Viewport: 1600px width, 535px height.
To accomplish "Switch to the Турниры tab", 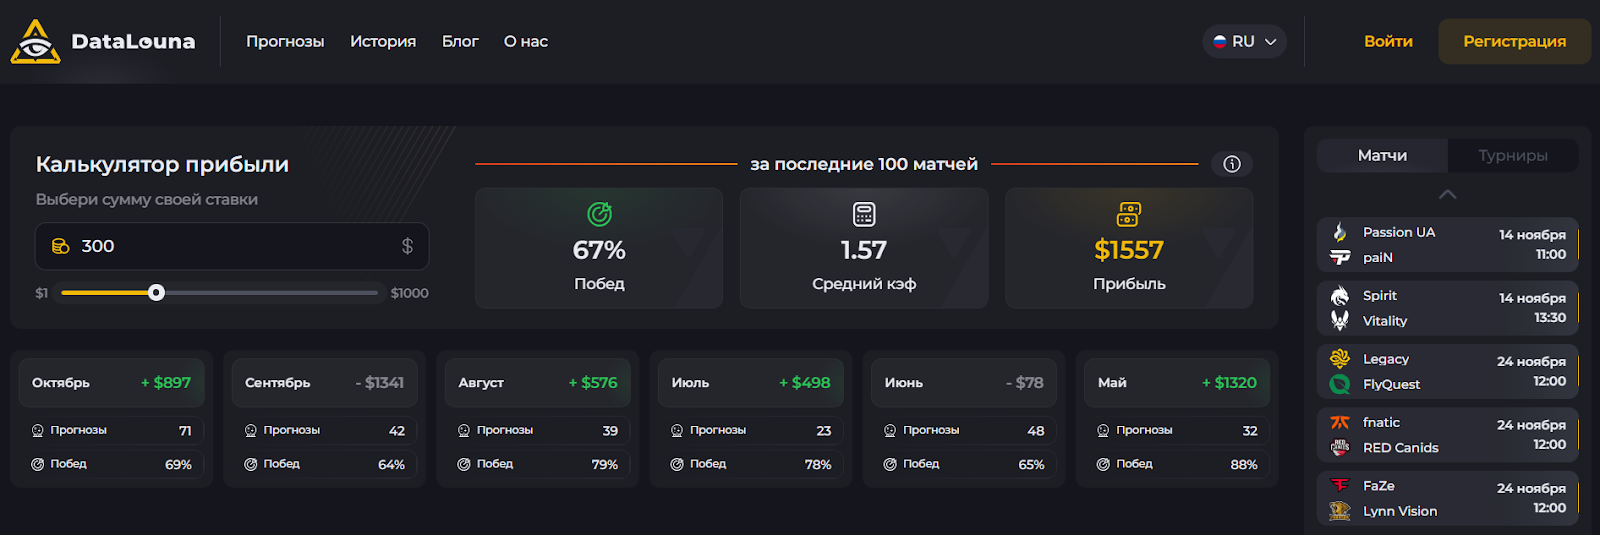I will (1513, 156).
